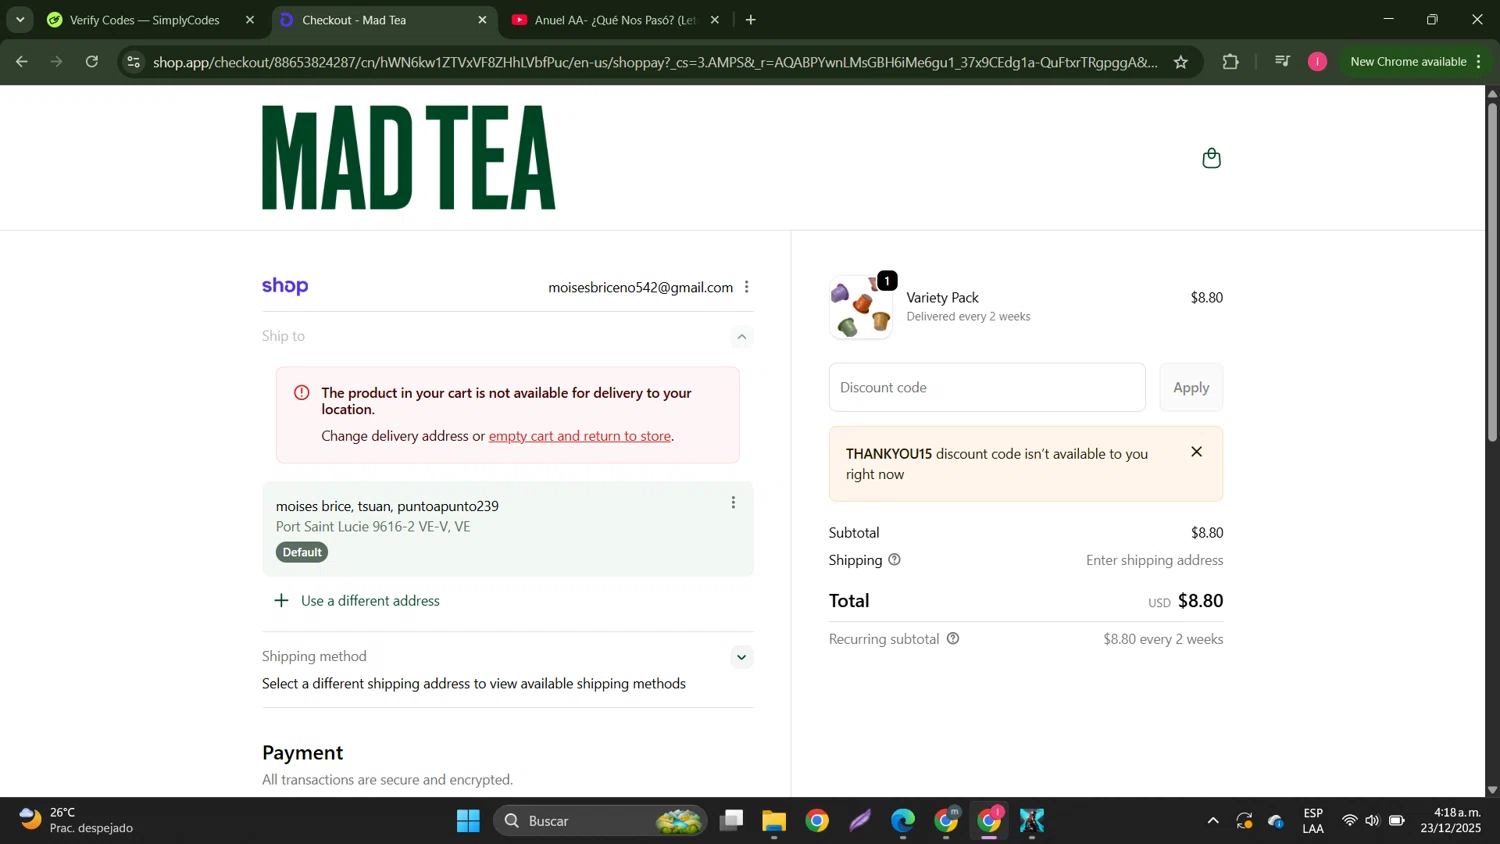Open a new browser tab
Image resolution: width=1500 pixels, height=844 pixels.
tap(751, 20)
